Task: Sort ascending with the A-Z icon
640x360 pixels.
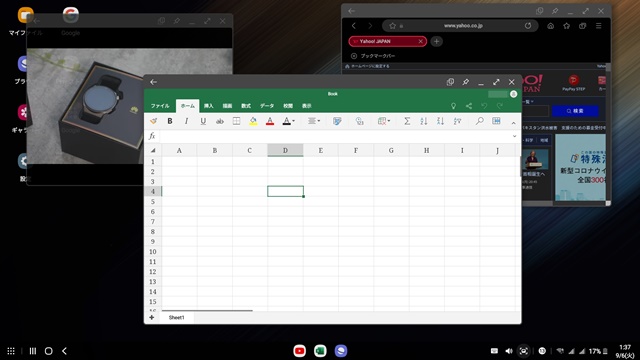Action: coord(424,121)
